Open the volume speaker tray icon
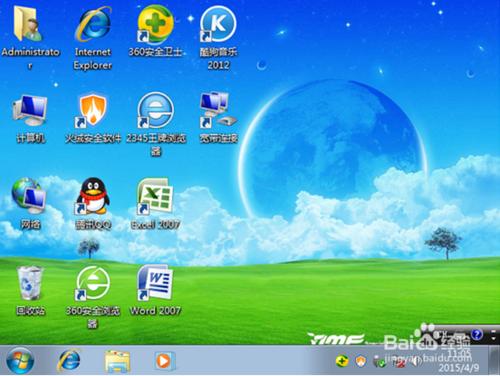 416,361
